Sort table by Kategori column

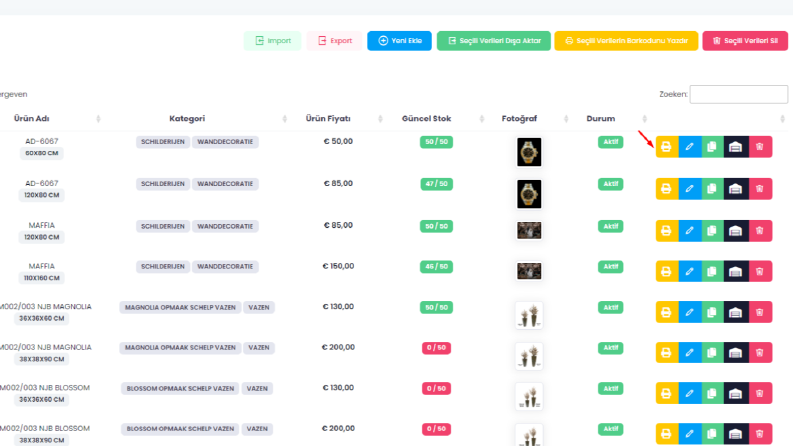(x=187, y=118)
